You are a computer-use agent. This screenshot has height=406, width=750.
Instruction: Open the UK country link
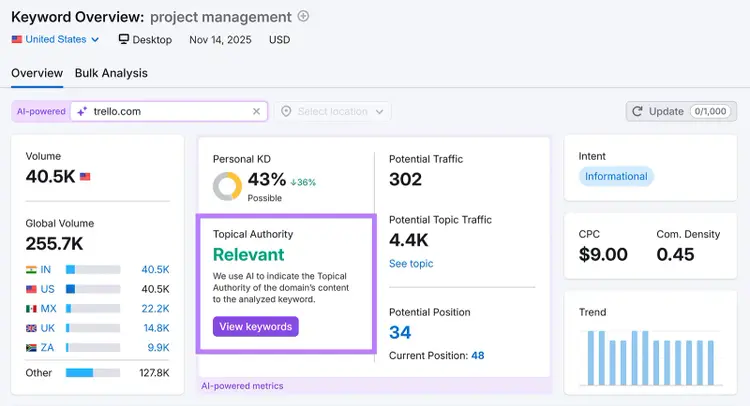click(47, 328)
